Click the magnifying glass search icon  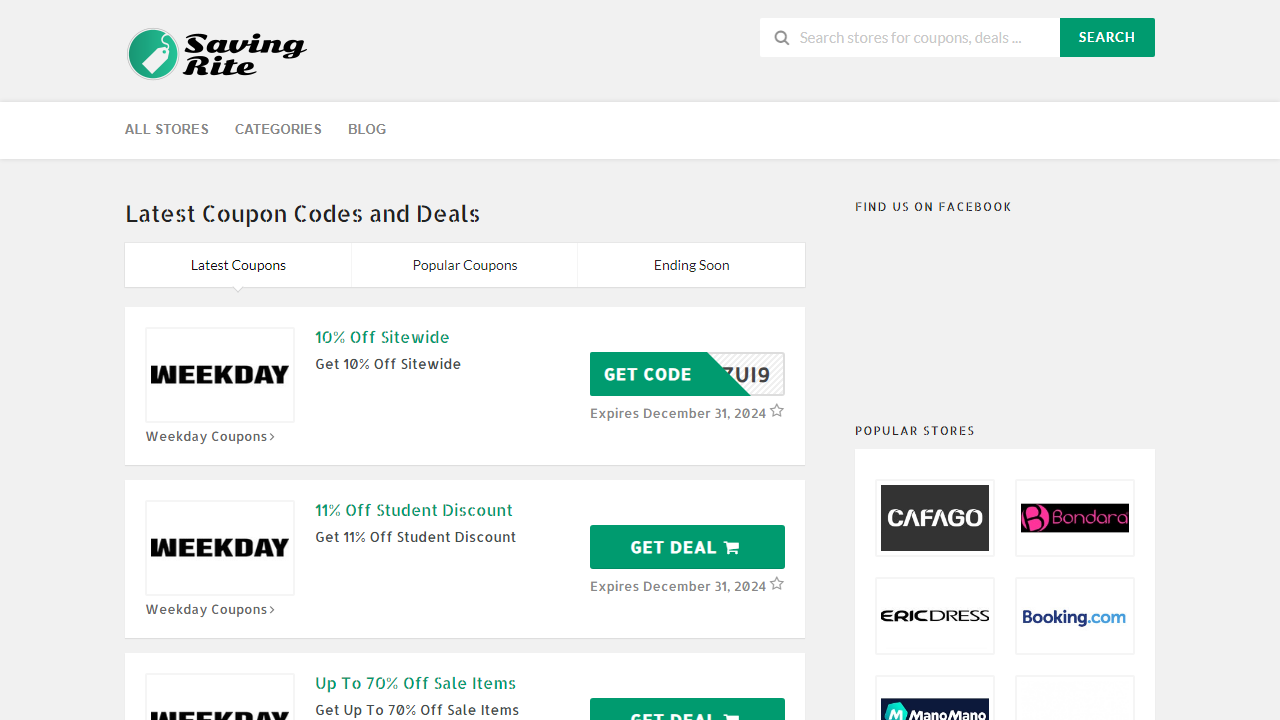tap(782, 37)
